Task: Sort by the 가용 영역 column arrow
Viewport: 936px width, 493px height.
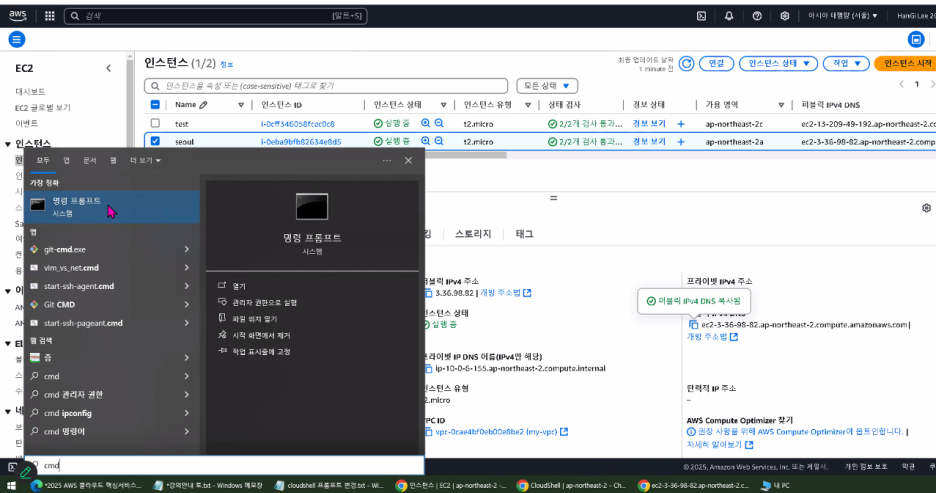Action: (781, 105)
